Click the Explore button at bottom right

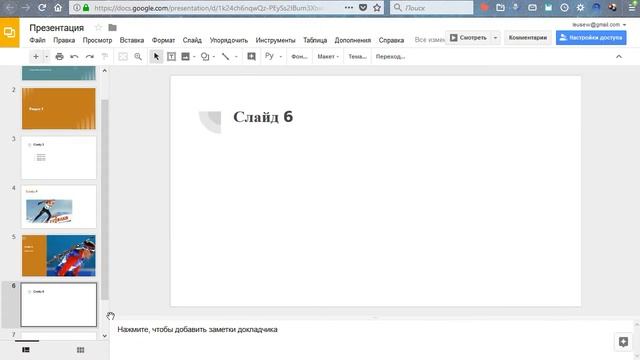pos(623,342)
